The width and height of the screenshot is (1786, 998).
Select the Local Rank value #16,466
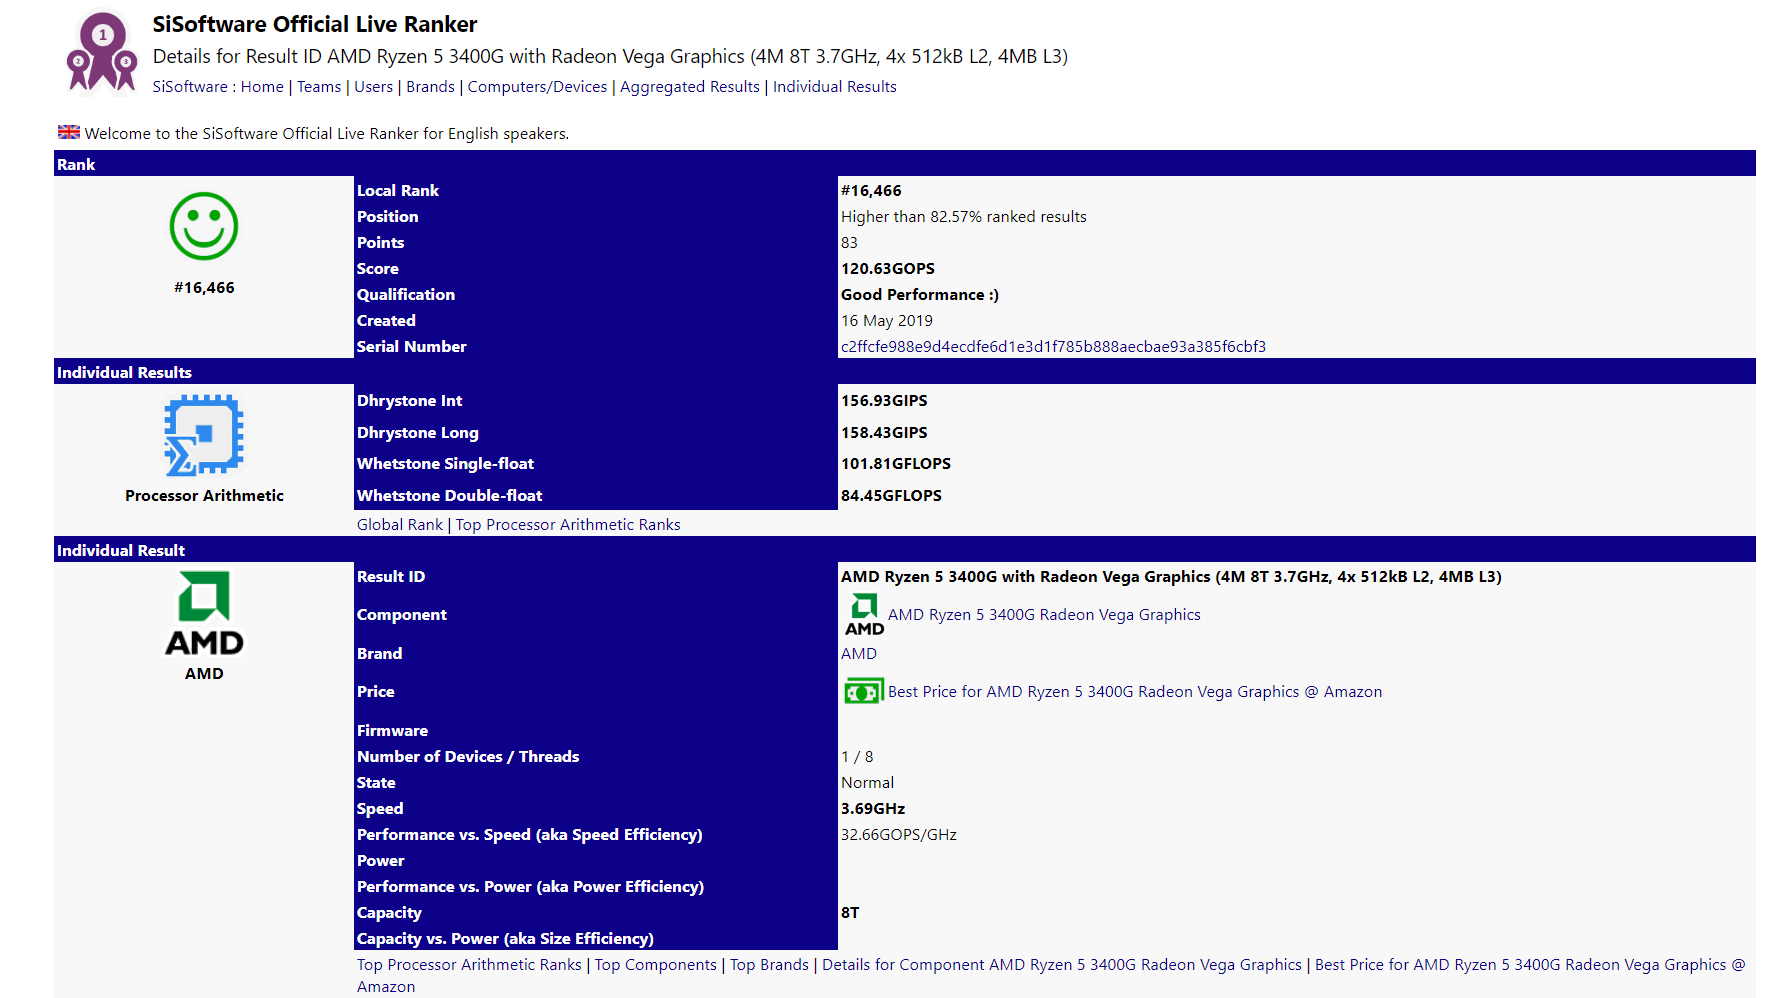coord(871,191)
